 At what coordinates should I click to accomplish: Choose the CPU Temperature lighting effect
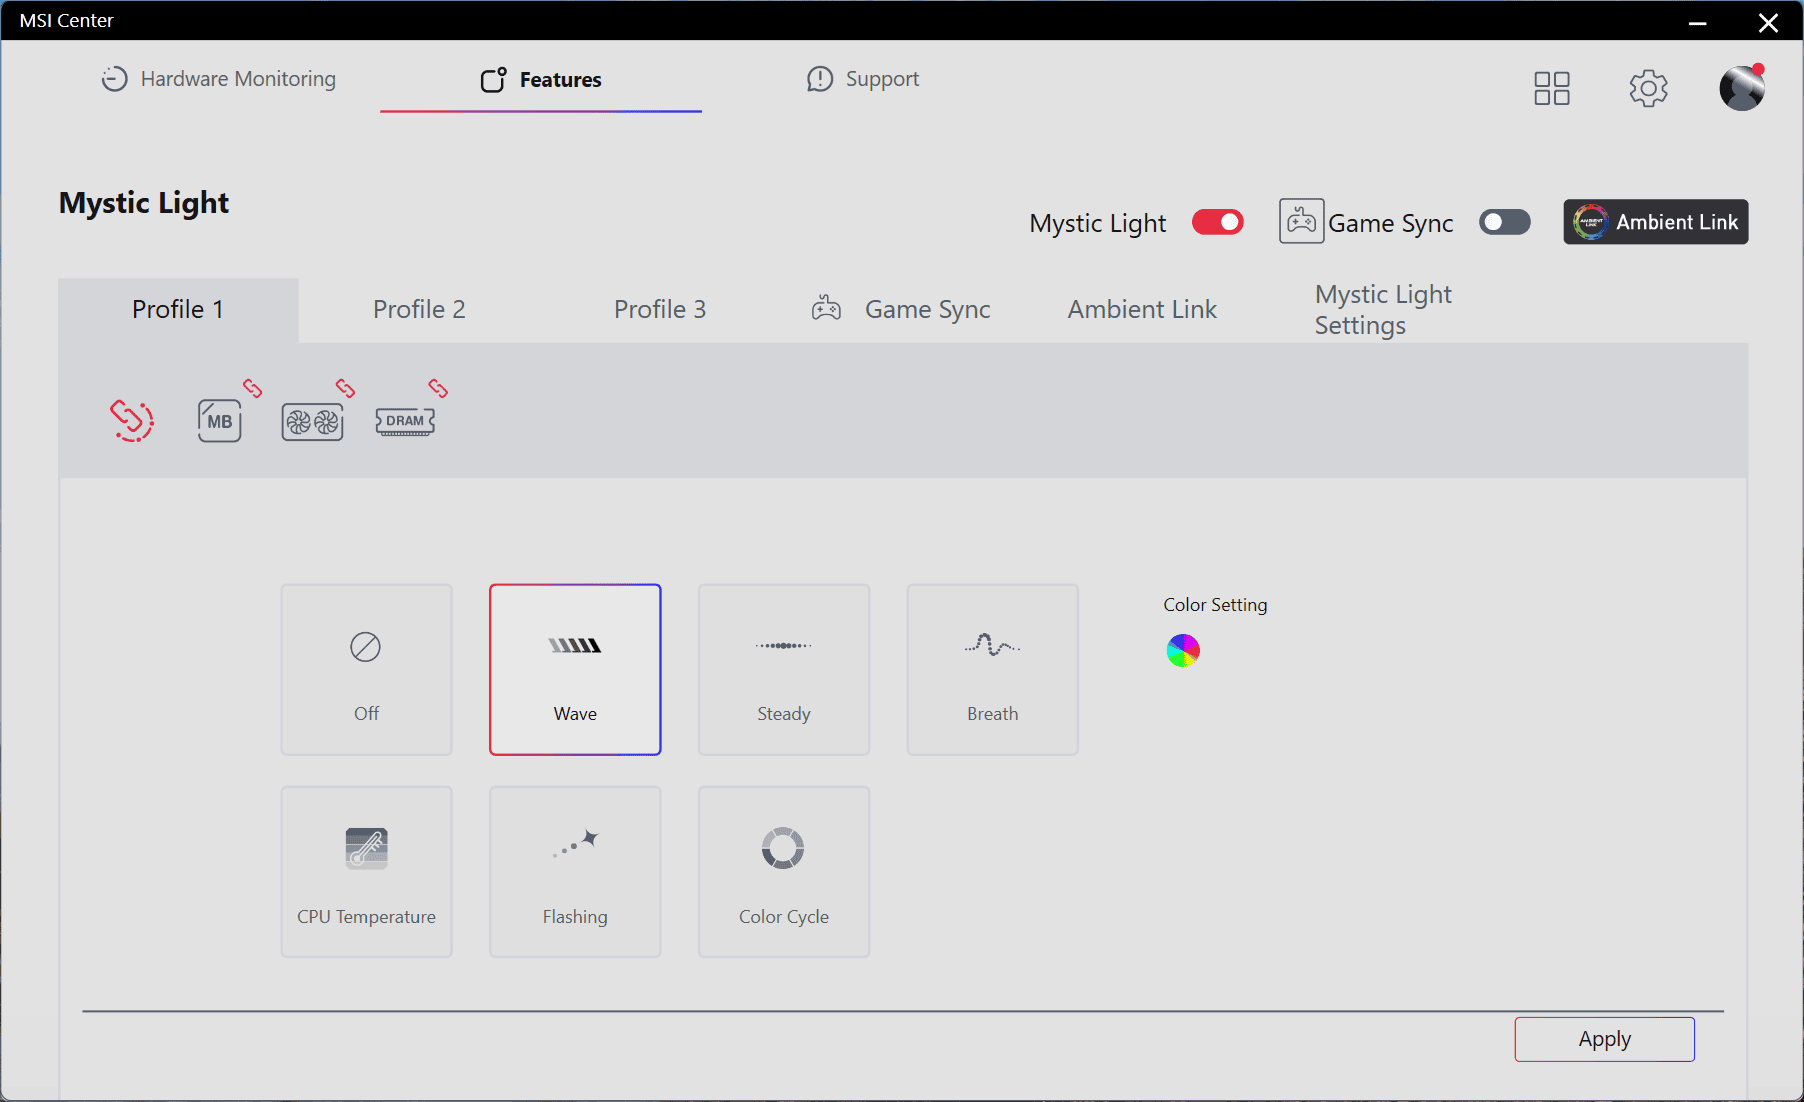[366, 872]
